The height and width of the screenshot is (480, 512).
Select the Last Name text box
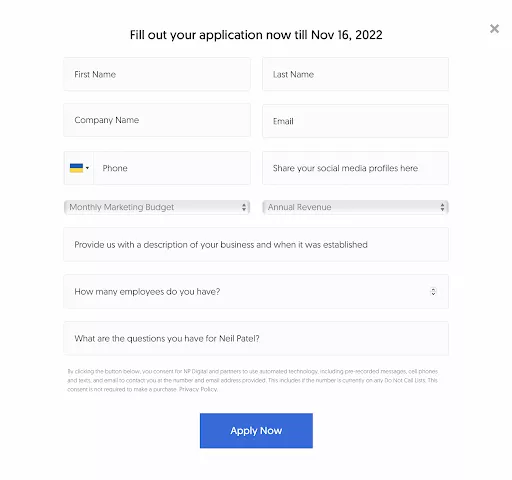point(355,74)
